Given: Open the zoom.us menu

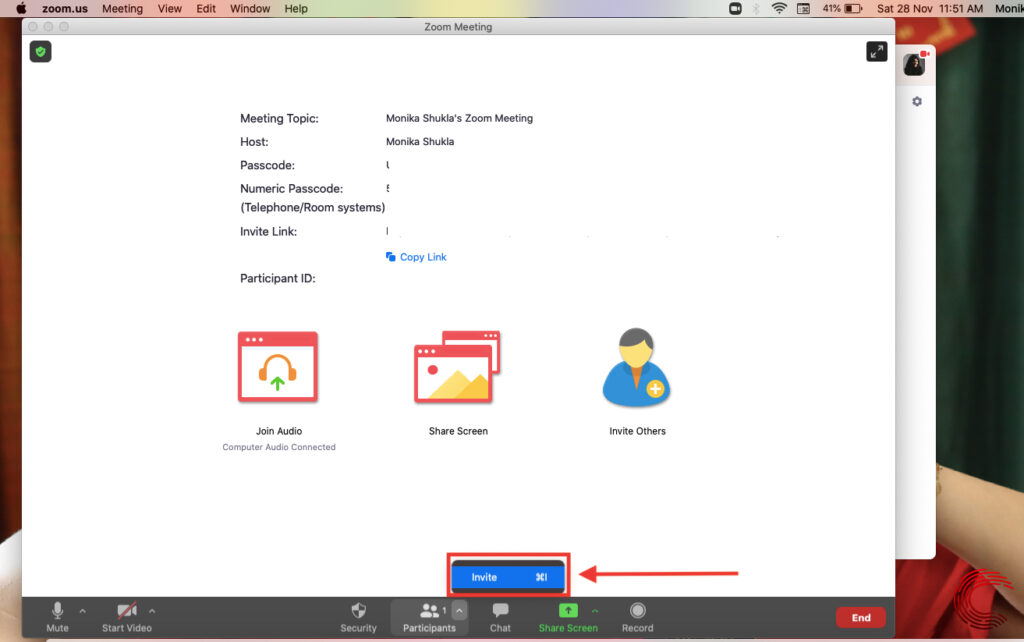Looking at the screenshot, I should click(x=65, y=8).
